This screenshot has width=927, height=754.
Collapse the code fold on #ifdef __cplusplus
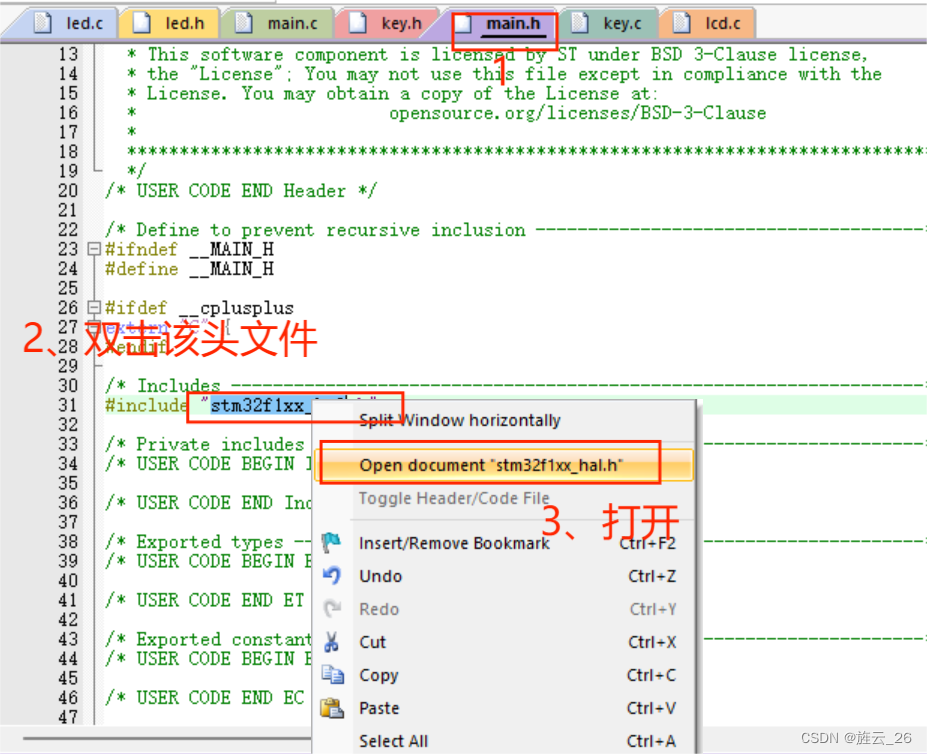[92, 307]
